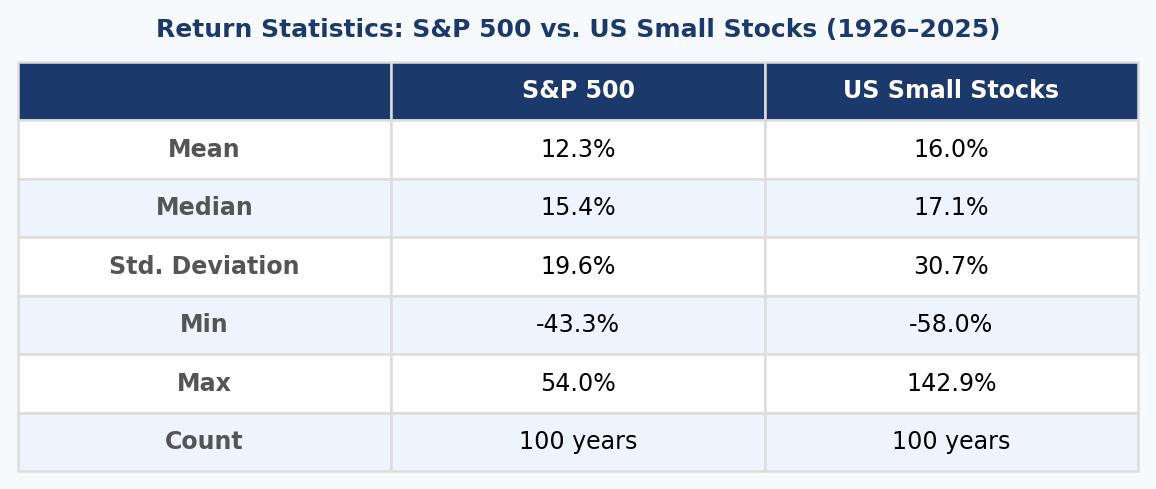The image size is (1156, 489).
Task: Click the Median row label
Action: (204, 208)
